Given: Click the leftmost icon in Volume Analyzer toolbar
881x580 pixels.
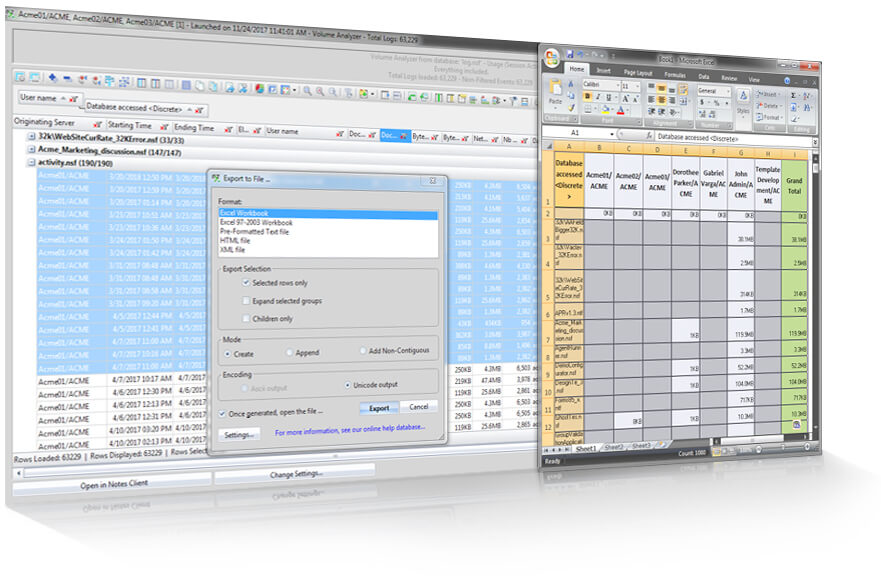Looking at the screenshot, I should click(x=20, y=77).
